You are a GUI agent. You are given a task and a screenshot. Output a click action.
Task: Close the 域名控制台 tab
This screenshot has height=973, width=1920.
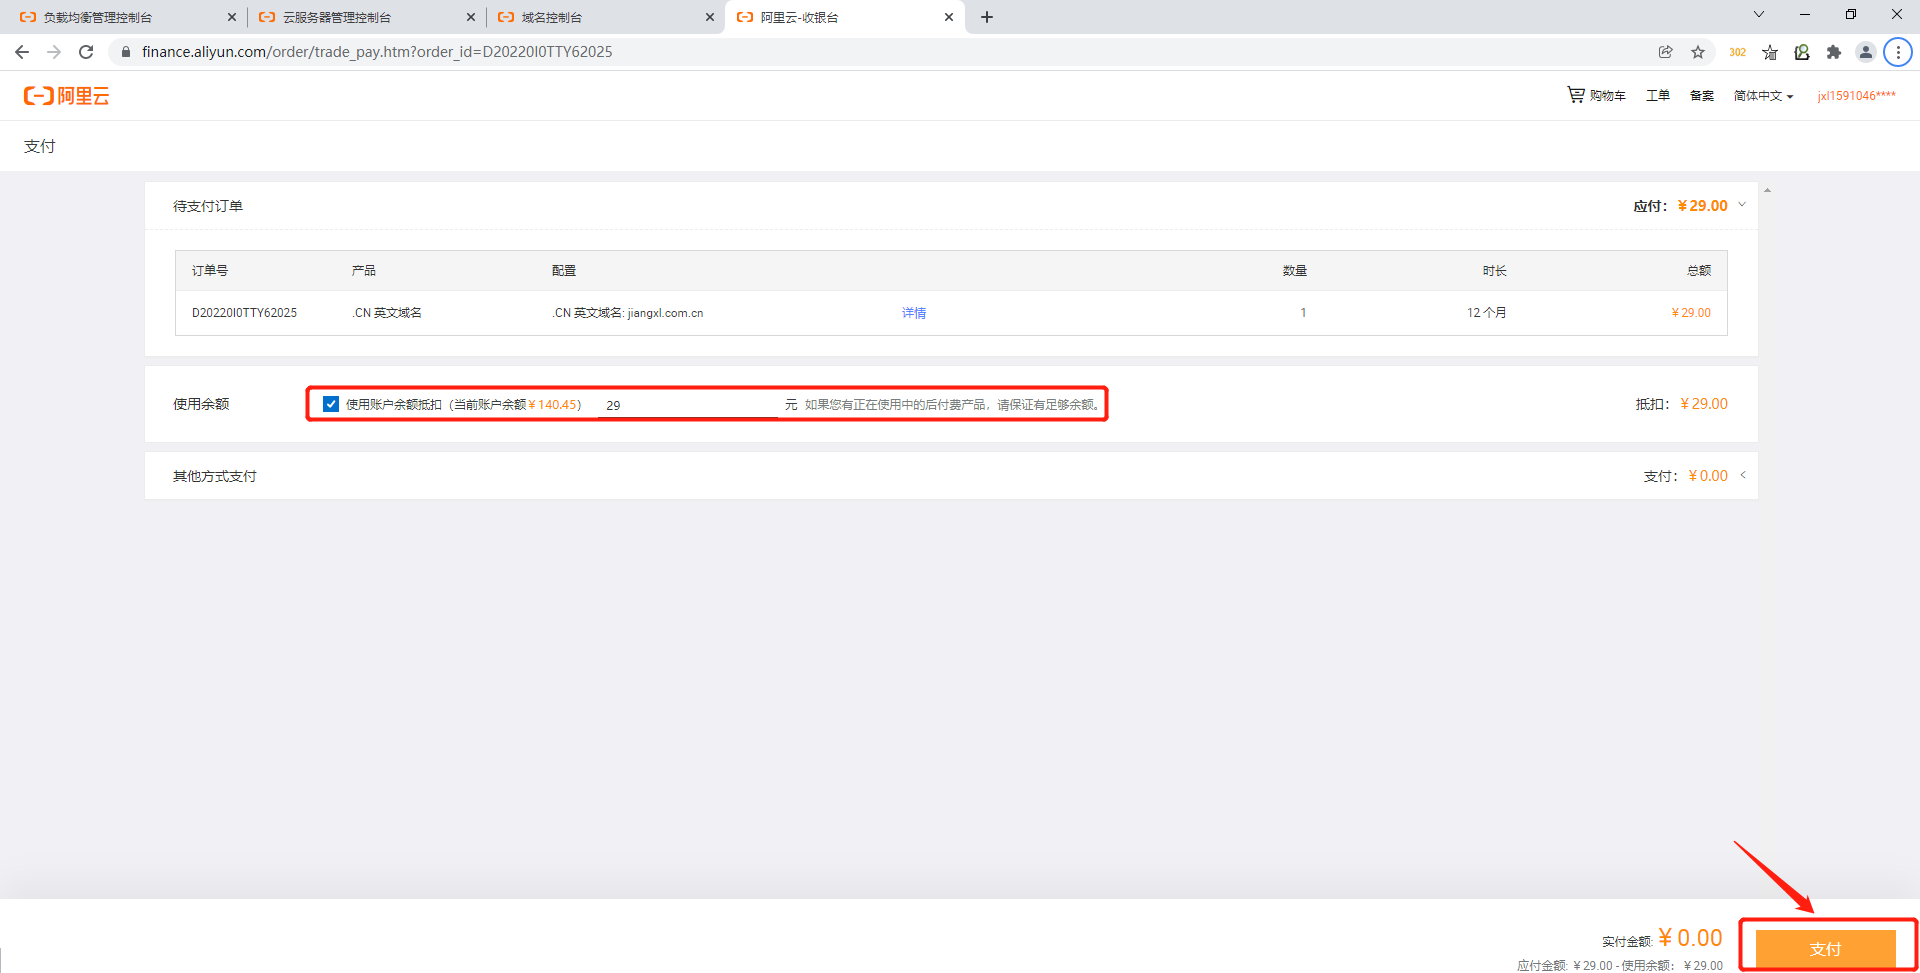pyautogui.click(x=710, y=17)
